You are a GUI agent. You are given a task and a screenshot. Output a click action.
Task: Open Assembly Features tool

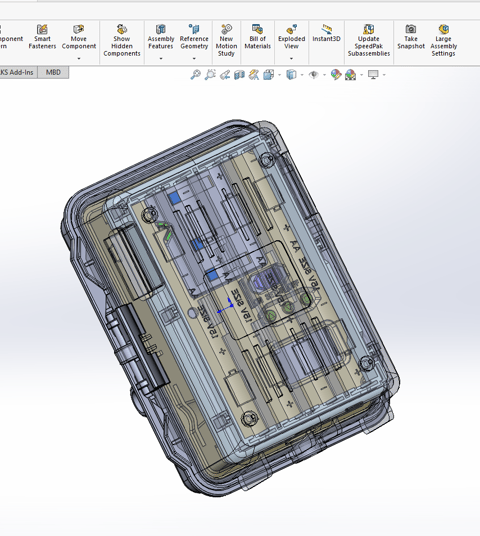[161, 37]
